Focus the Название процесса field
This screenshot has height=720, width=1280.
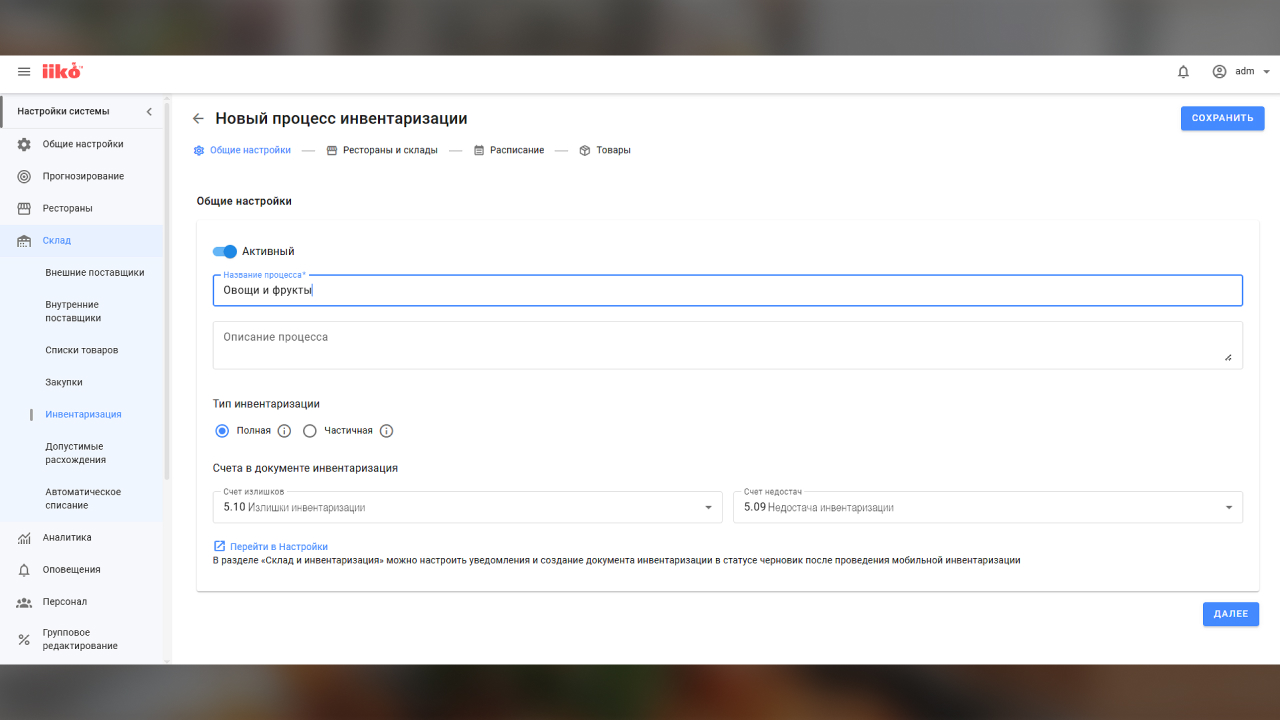coord(728,290)
